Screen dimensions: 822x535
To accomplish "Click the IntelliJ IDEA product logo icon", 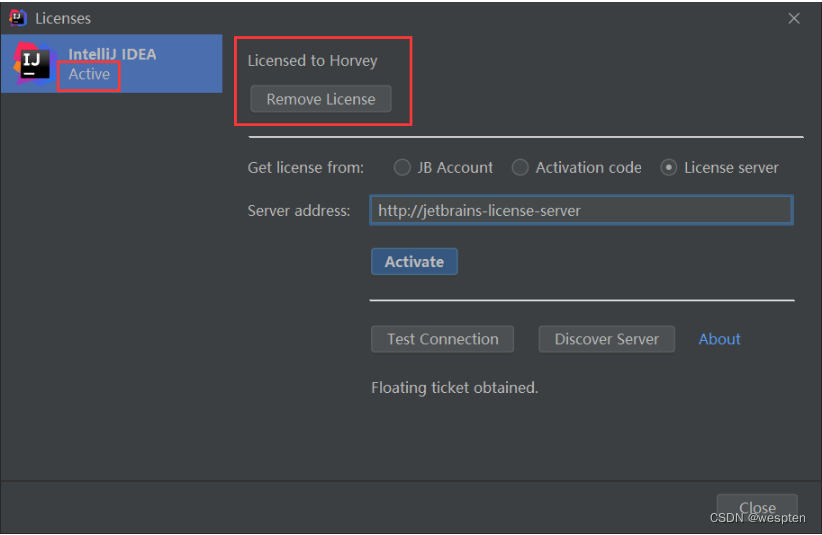I will point(35,63).
